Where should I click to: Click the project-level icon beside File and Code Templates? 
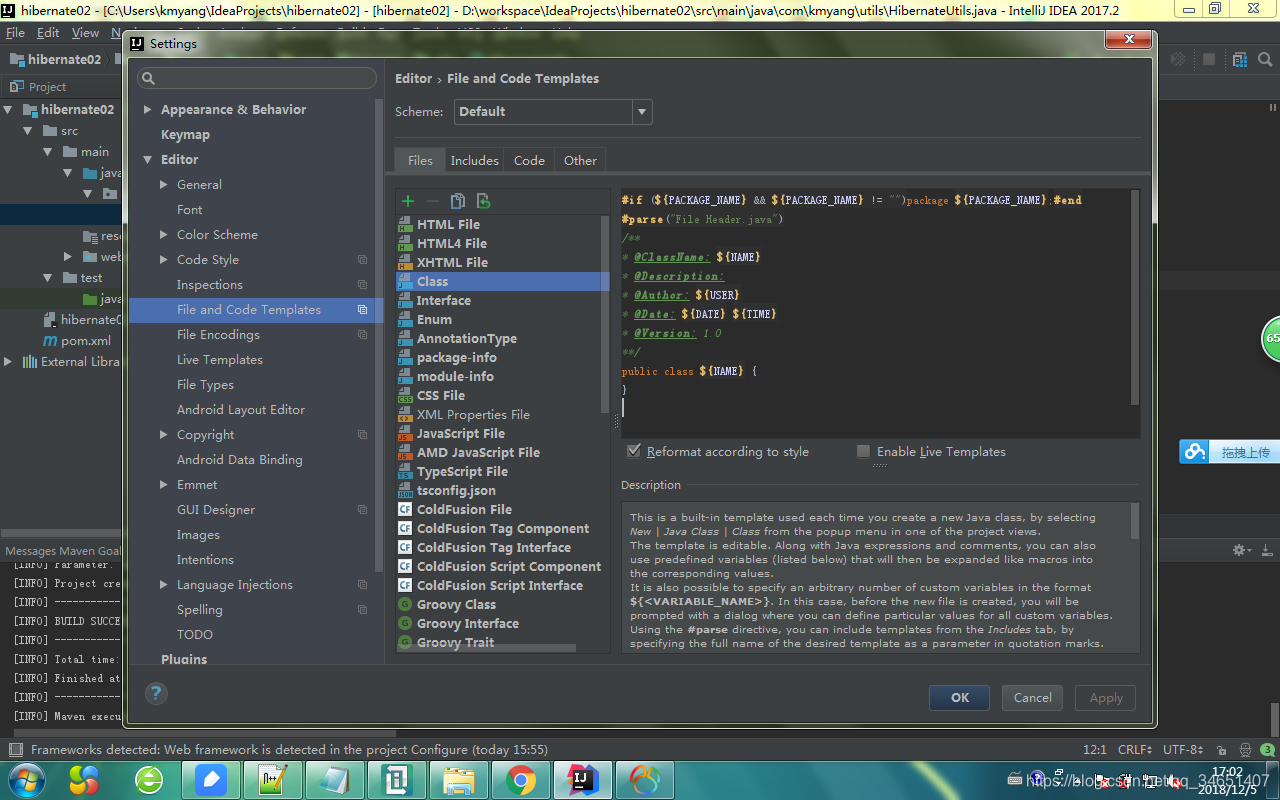coord(362,310)
